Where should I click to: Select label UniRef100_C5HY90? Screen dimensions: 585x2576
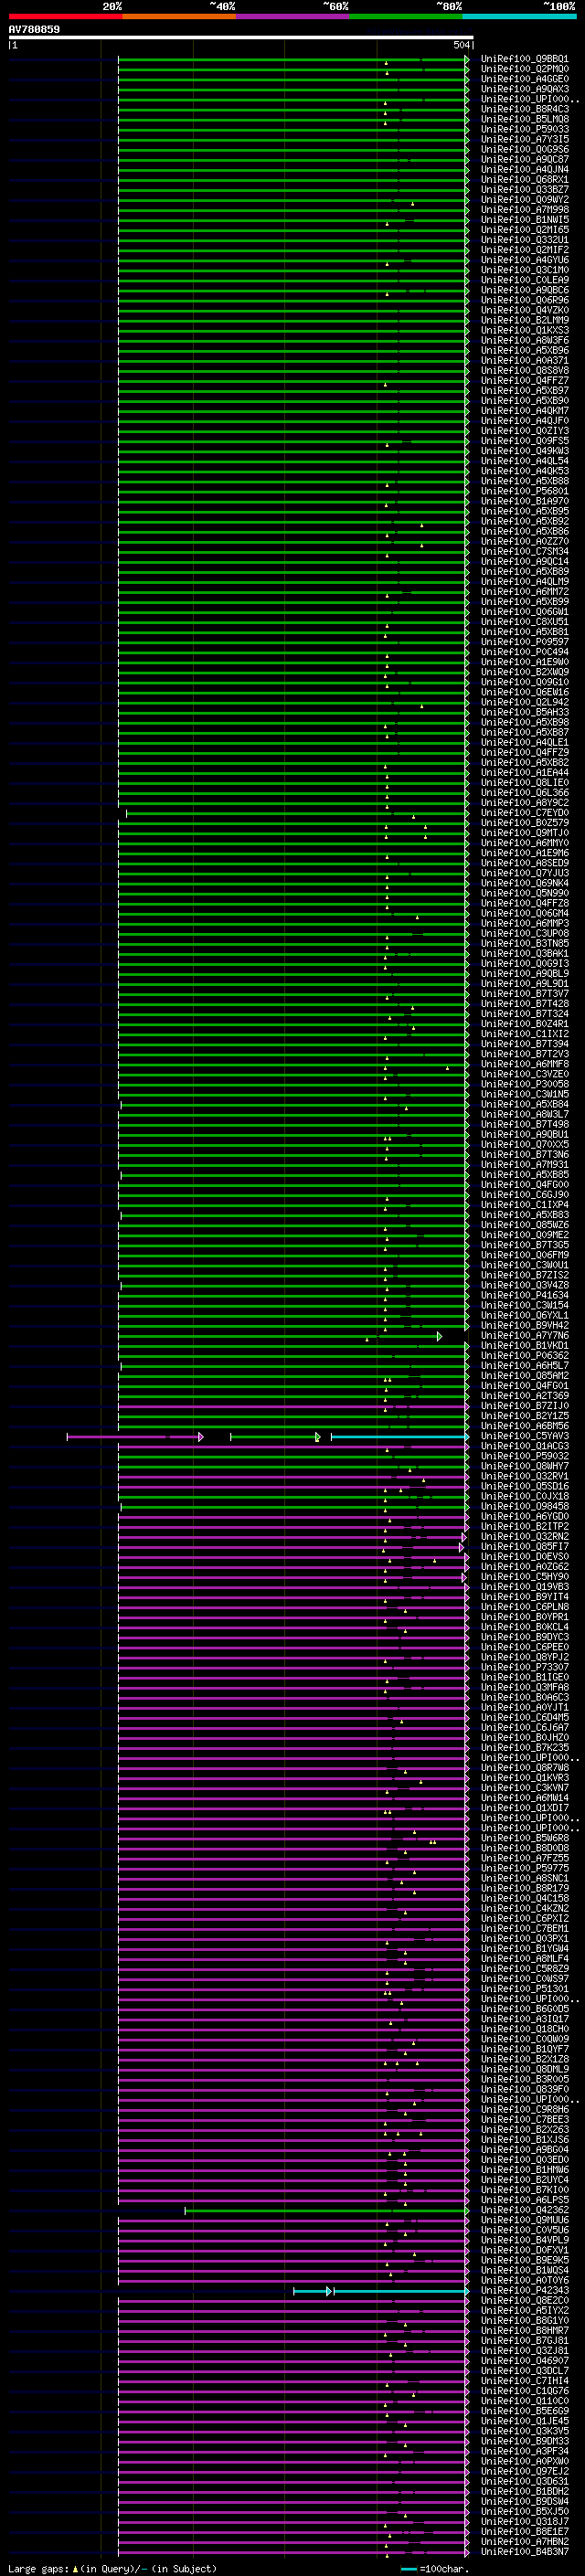click(524, 1577)
